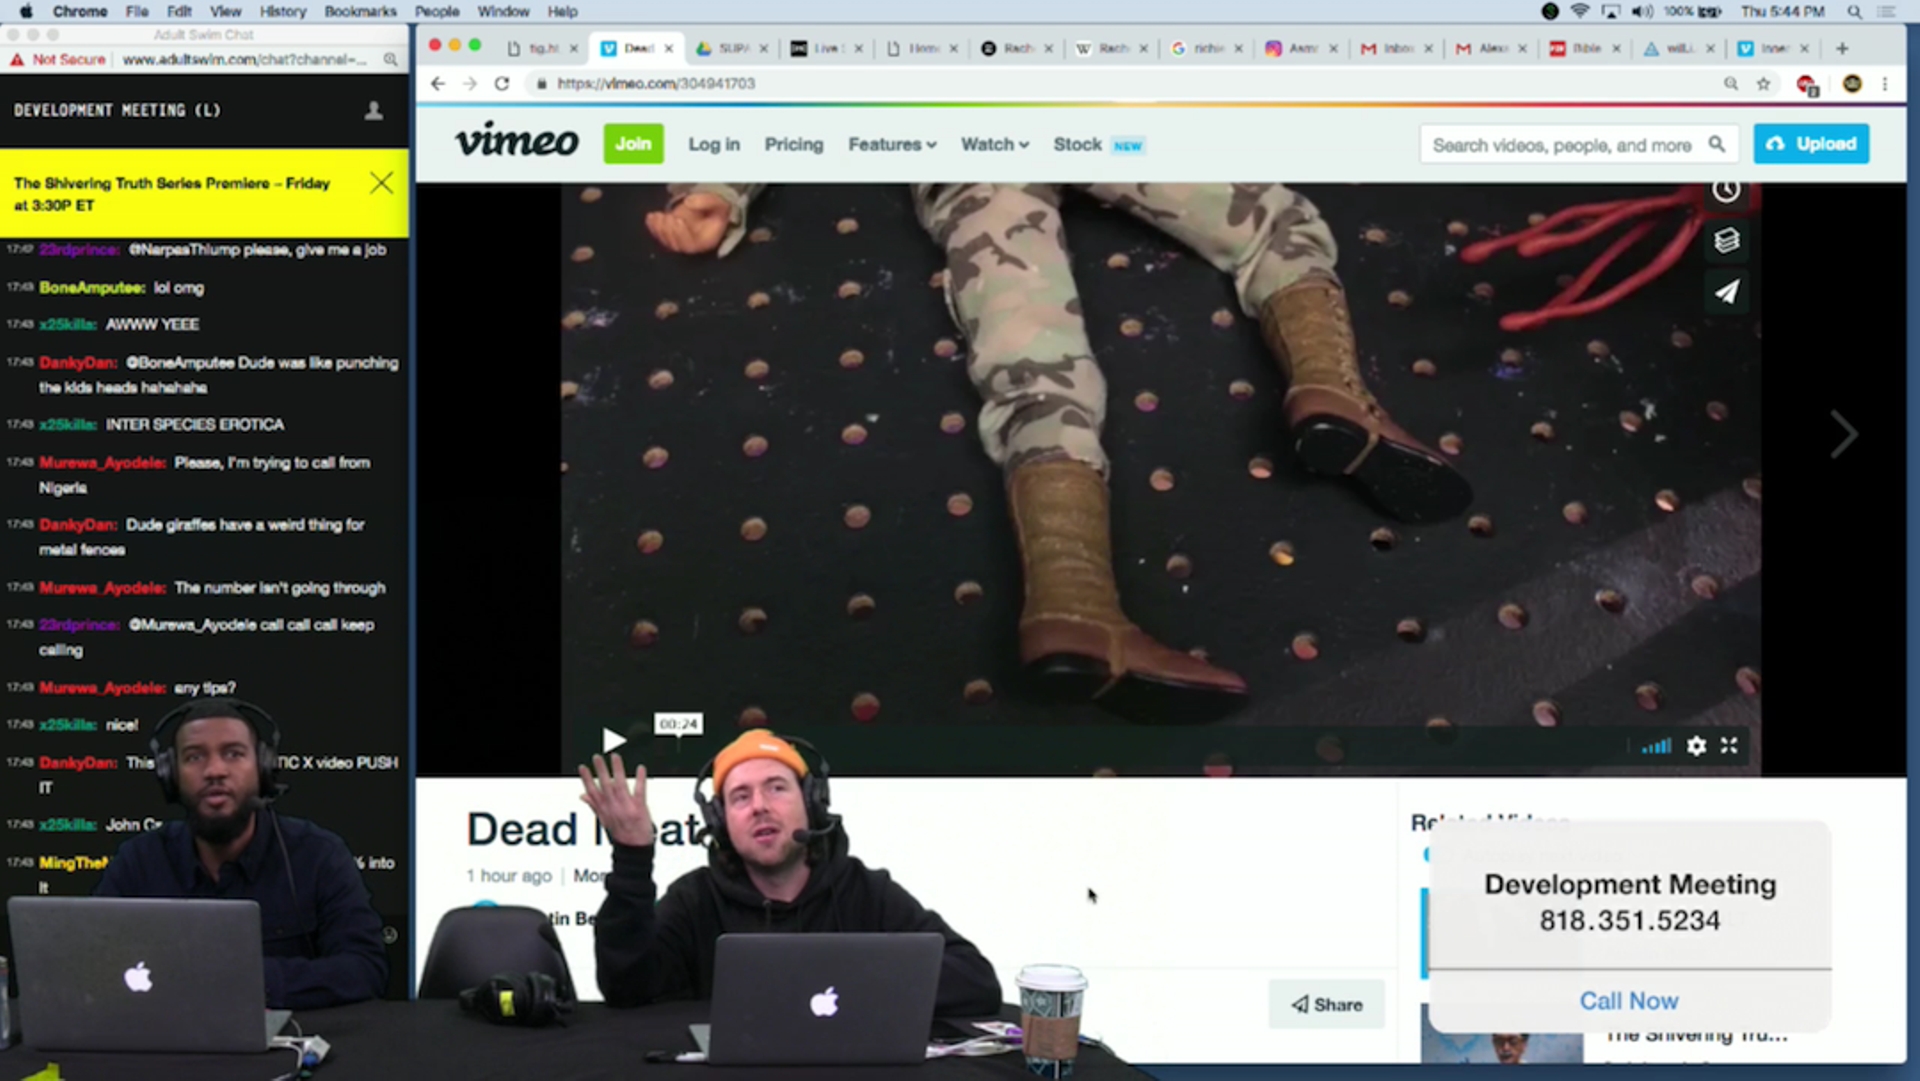Screen dimensions: 1920x1081
Task: Open the Chrome profile avatar
Action: (1852, 84)
